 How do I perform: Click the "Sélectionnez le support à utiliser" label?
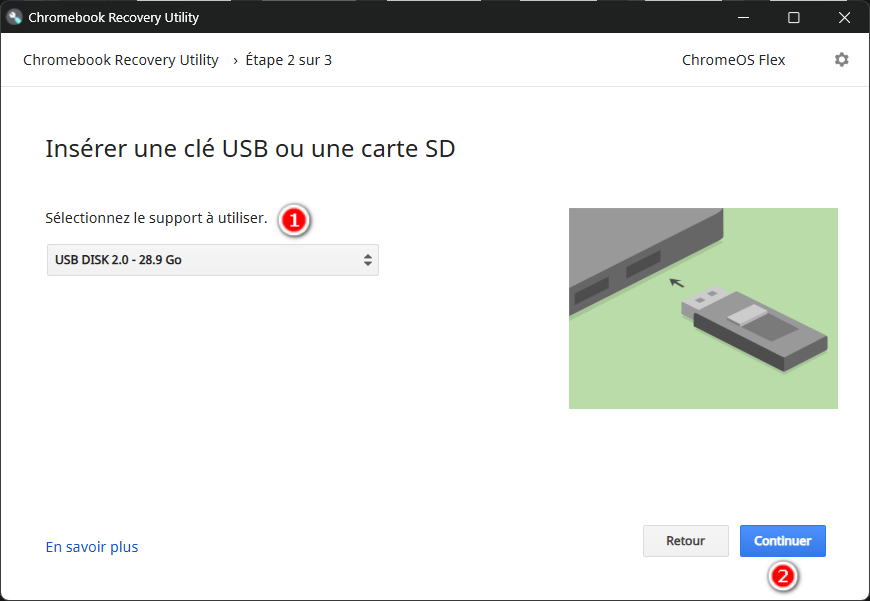(156, 218)
